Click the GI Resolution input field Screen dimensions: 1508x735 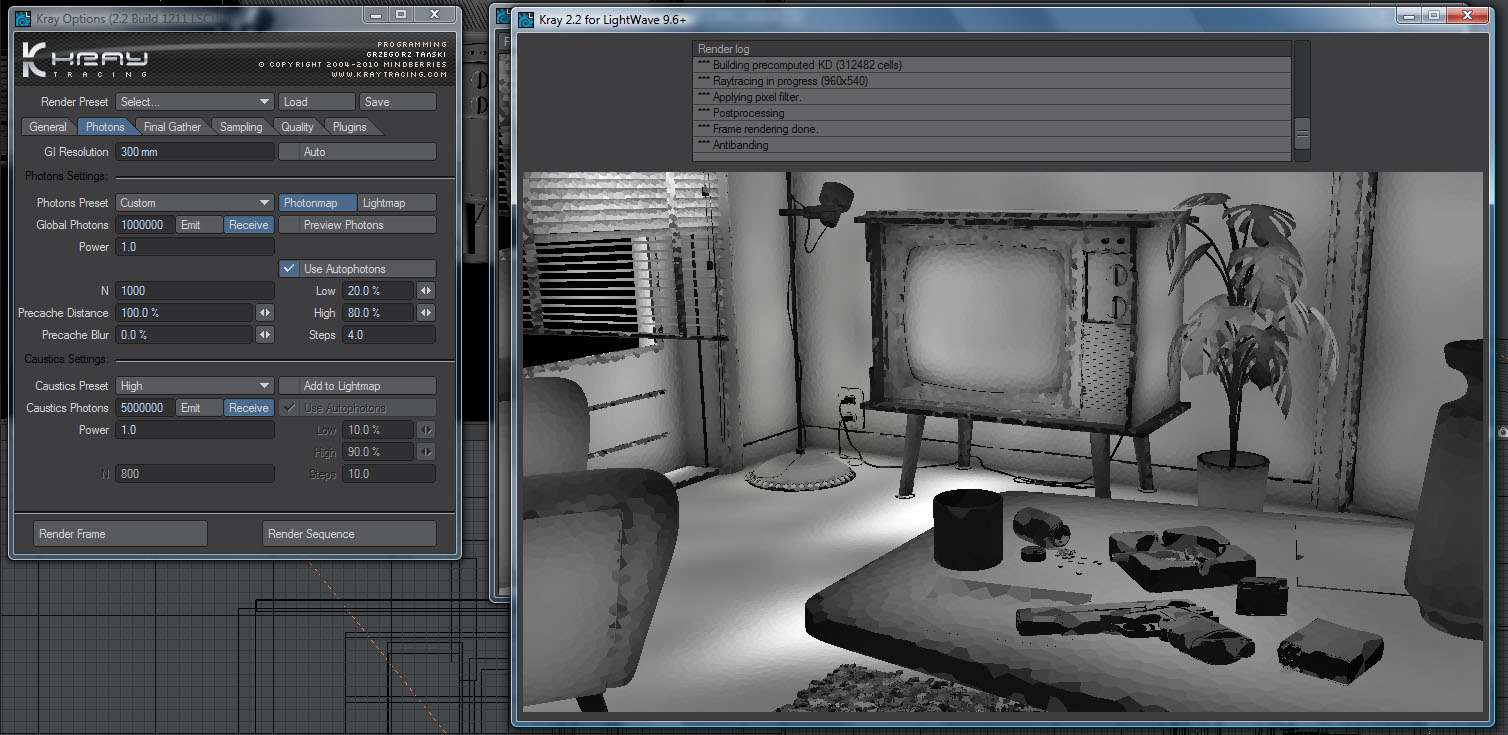click(195, 152)
